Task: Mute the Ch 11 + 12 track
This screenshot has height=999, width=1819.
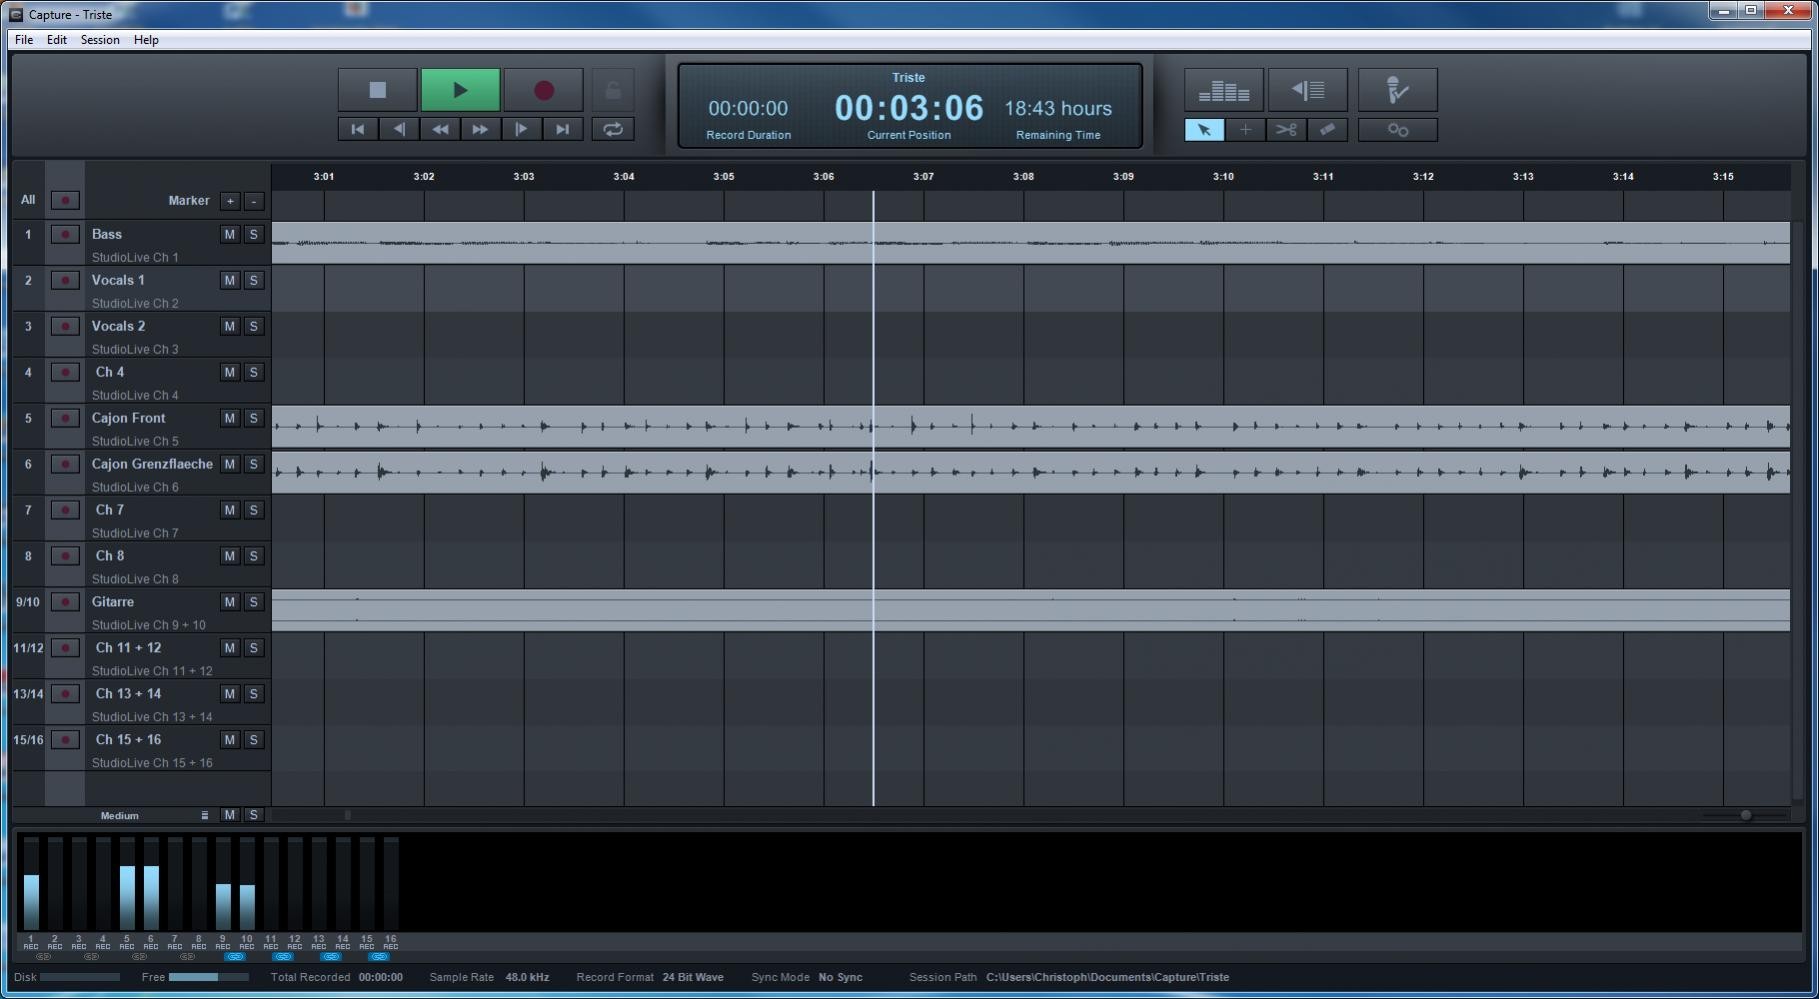Action: [230, 648]
